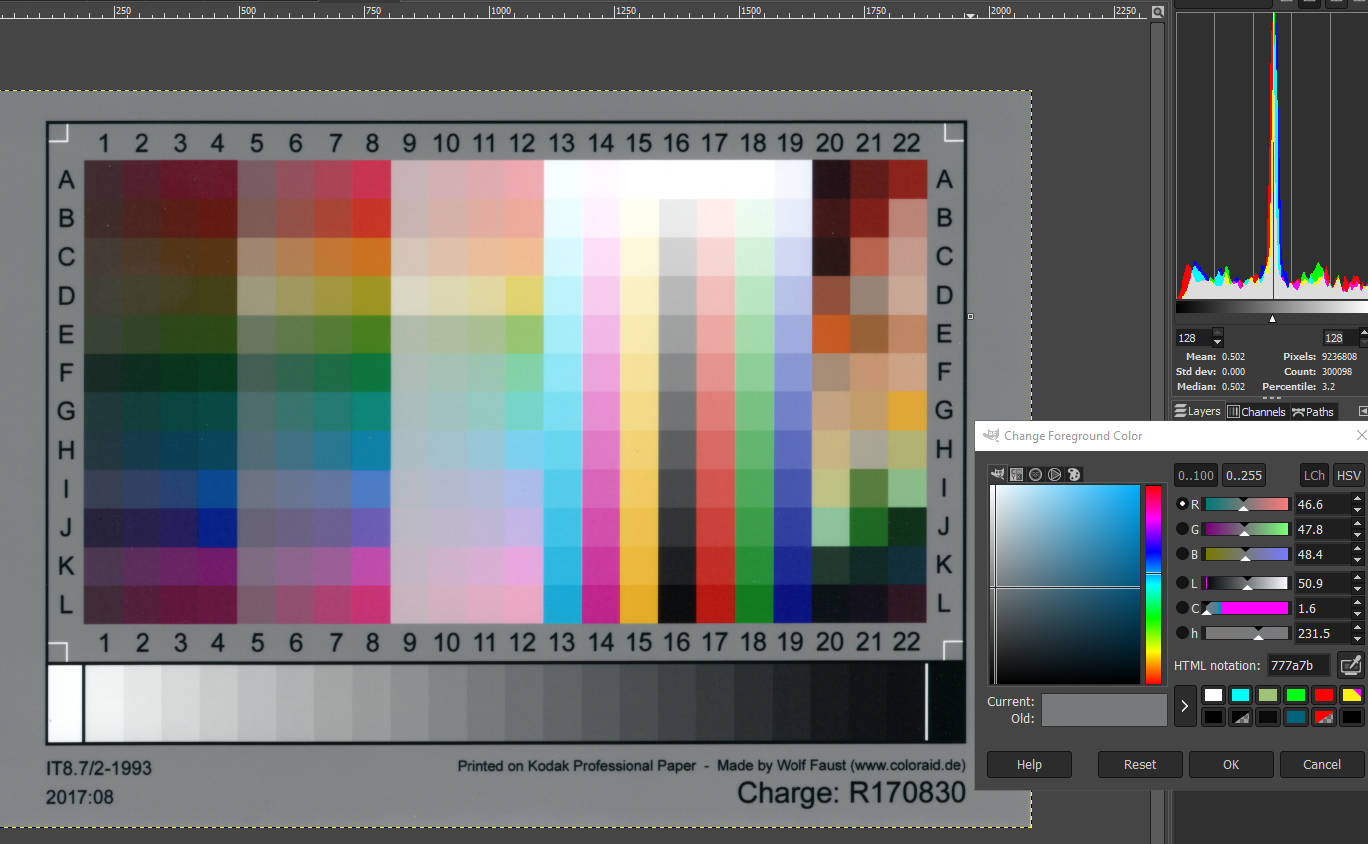This screenshot has height=844, width=1368.
Task: Increase the histogram low input value stepper
Action: (x=1216, y=332)
